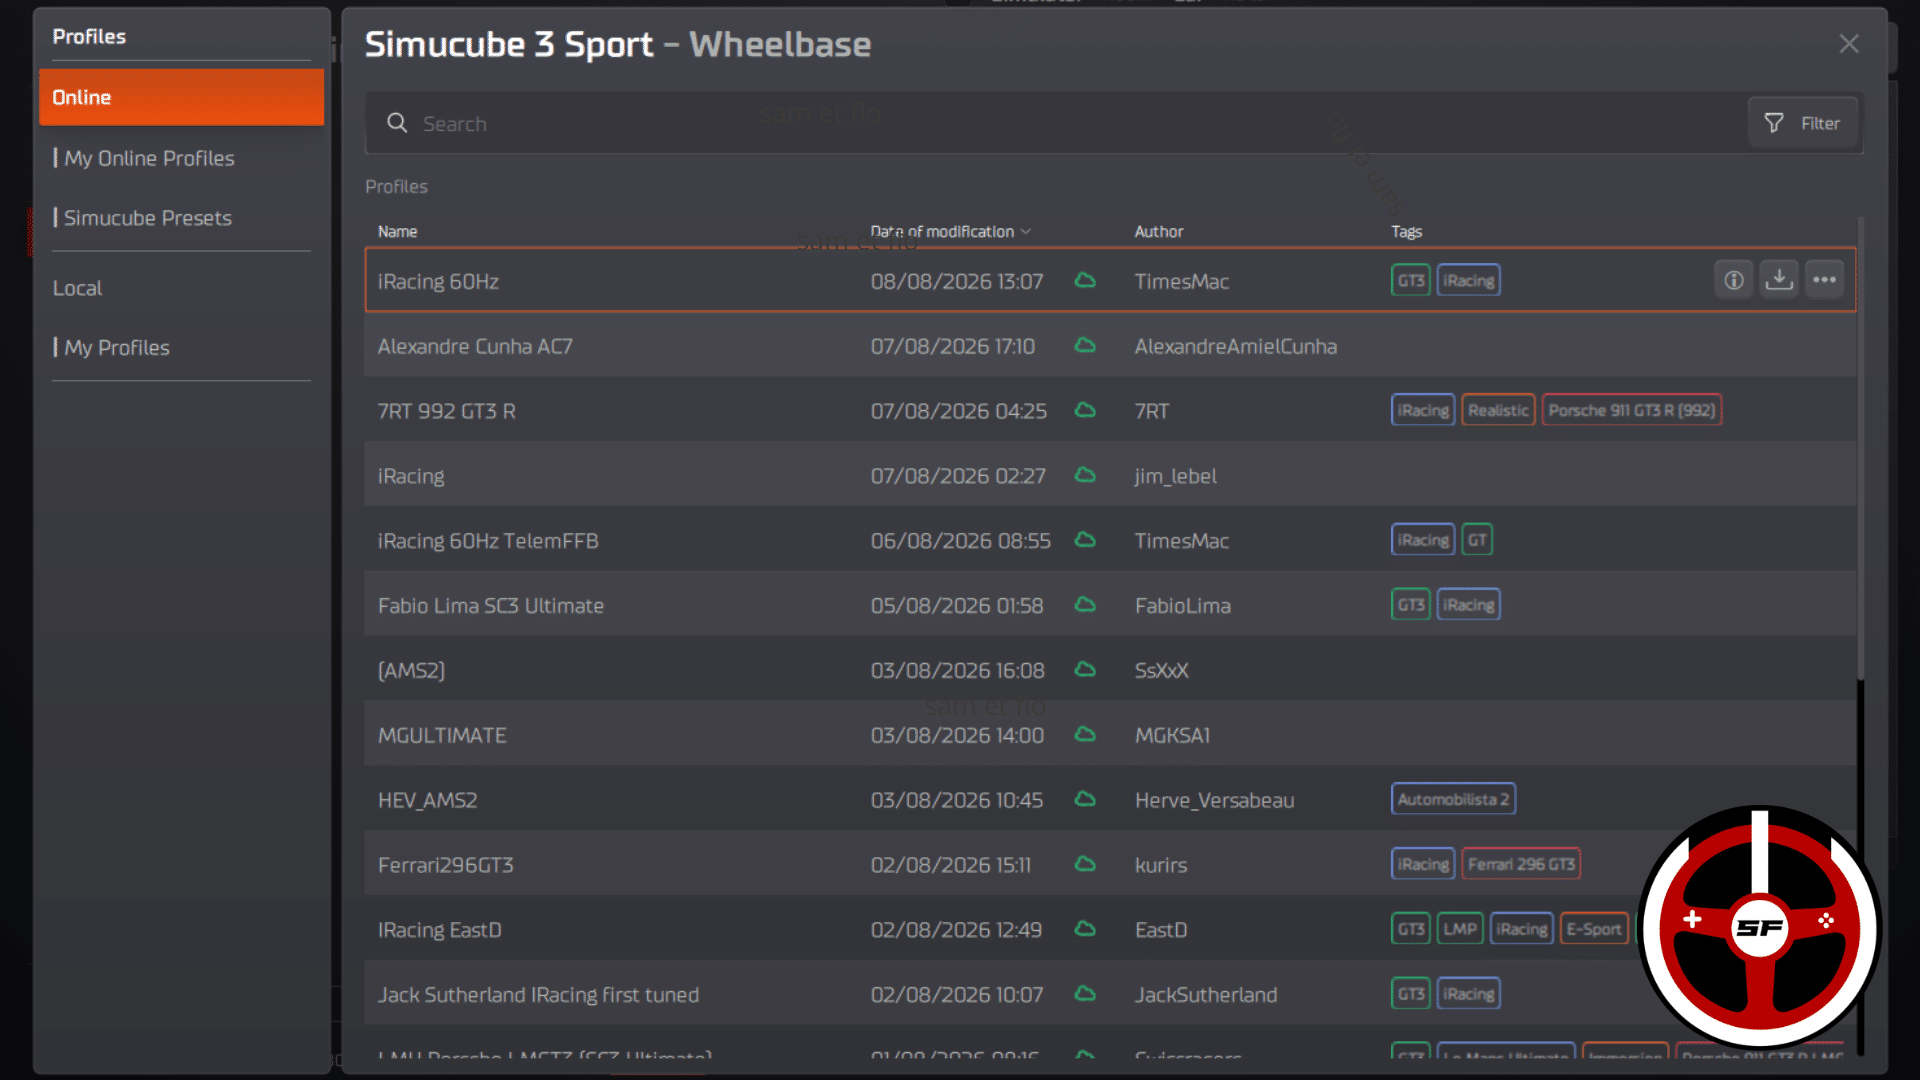The image size is (1920, 1080).
Task: Select the iRacing 60Hz TelemFFB profile
Action: pyautogui.click(x=488, y=541)
